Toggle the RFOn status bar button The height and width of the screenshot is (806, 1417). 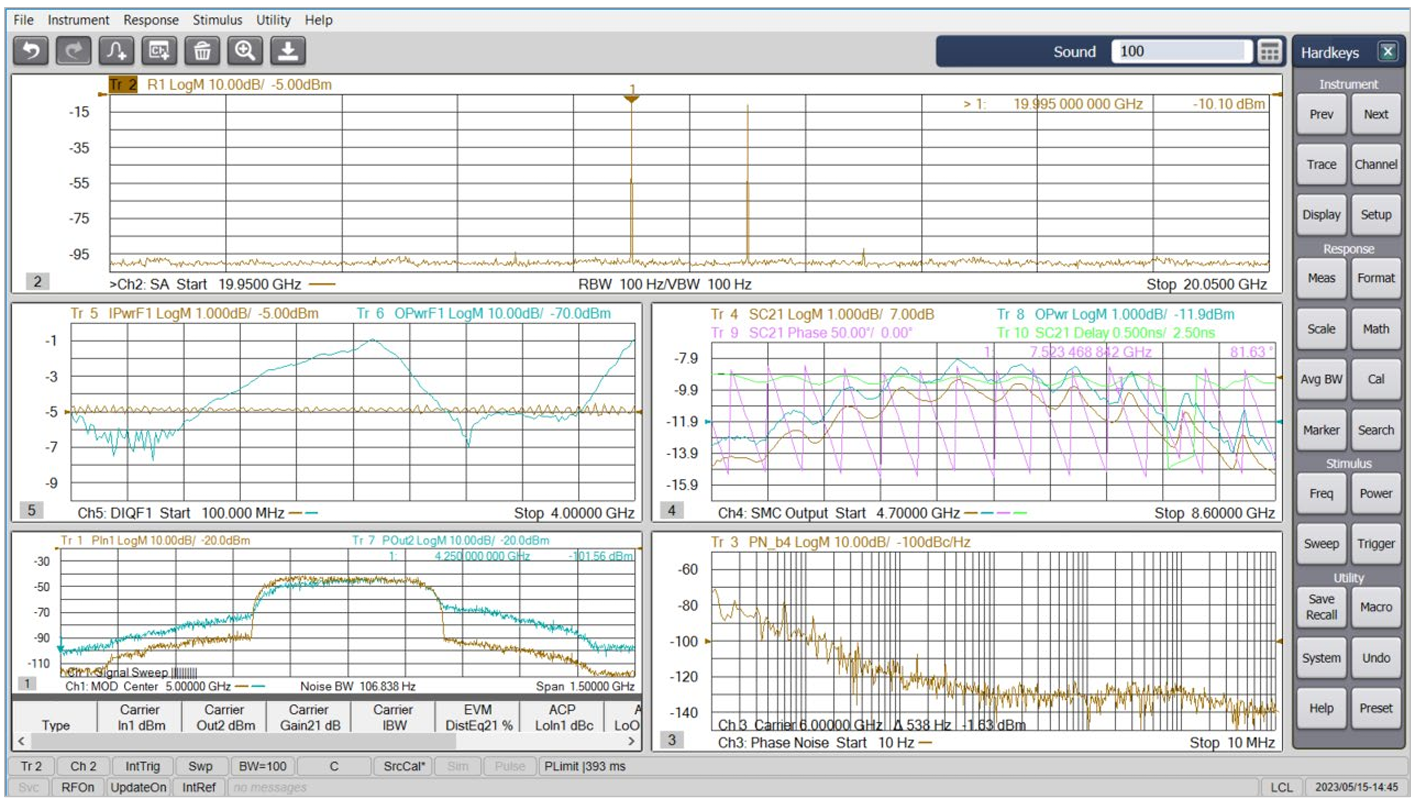78,788
